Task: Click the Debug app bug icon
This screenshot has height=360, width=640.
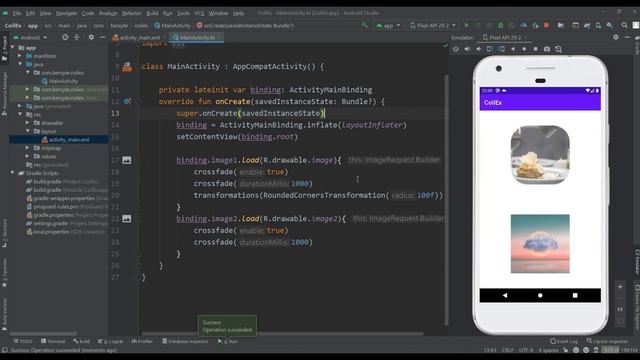Action: [x=500, y=25]
